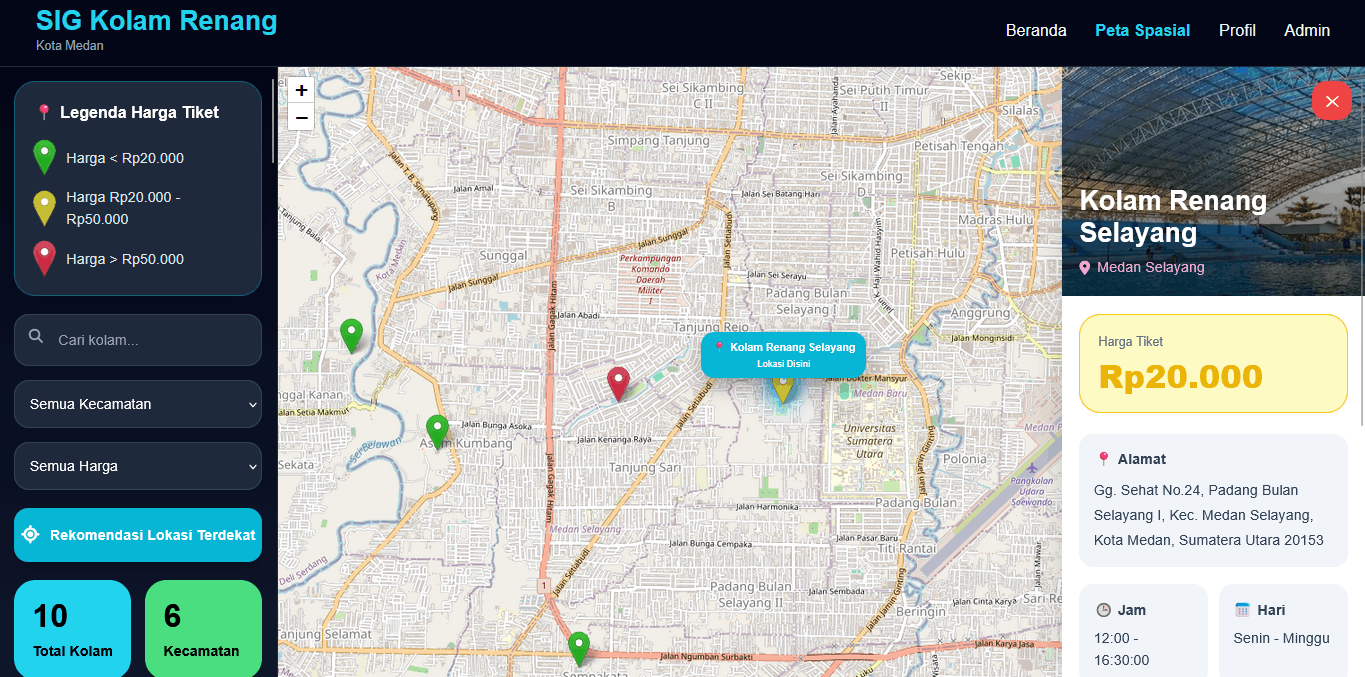Image resolution: width=1365 pixels, height=677 pixels.
Task: Close the Kolam Renang Selayang detail panel
Action: click(1331, 101)
